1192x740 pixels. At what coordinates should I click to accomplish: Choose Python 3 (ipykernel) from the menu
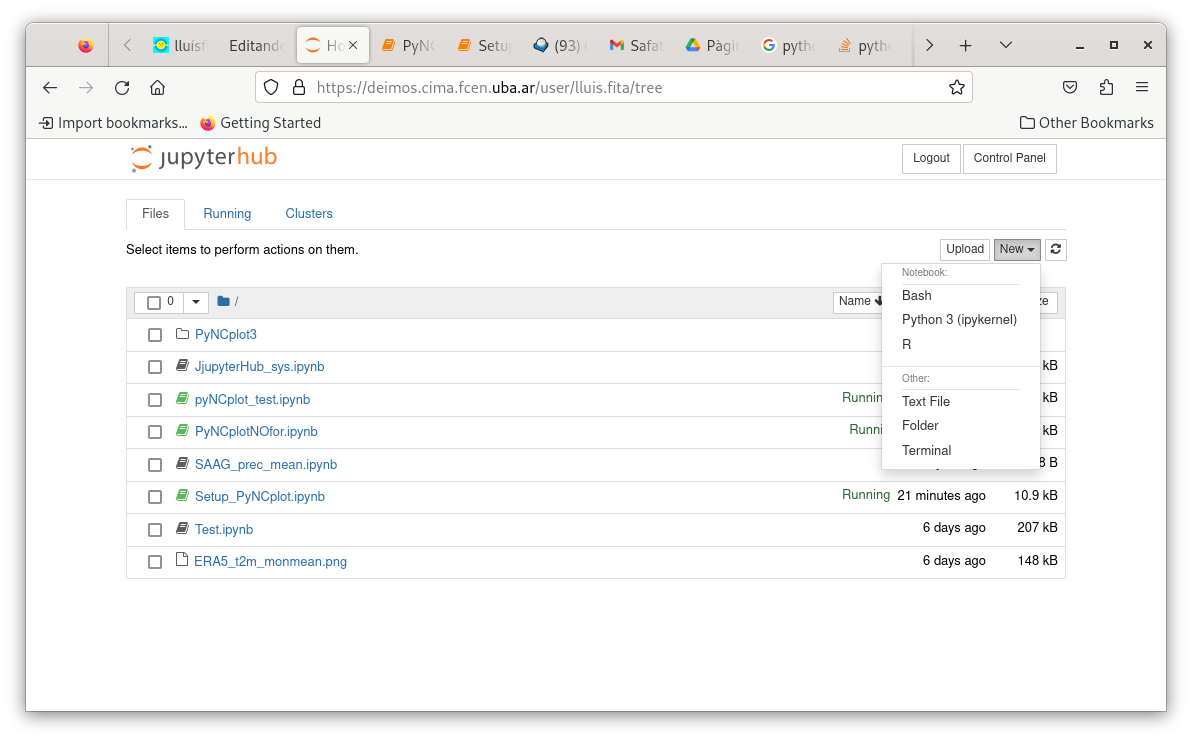tap(958, 320)
